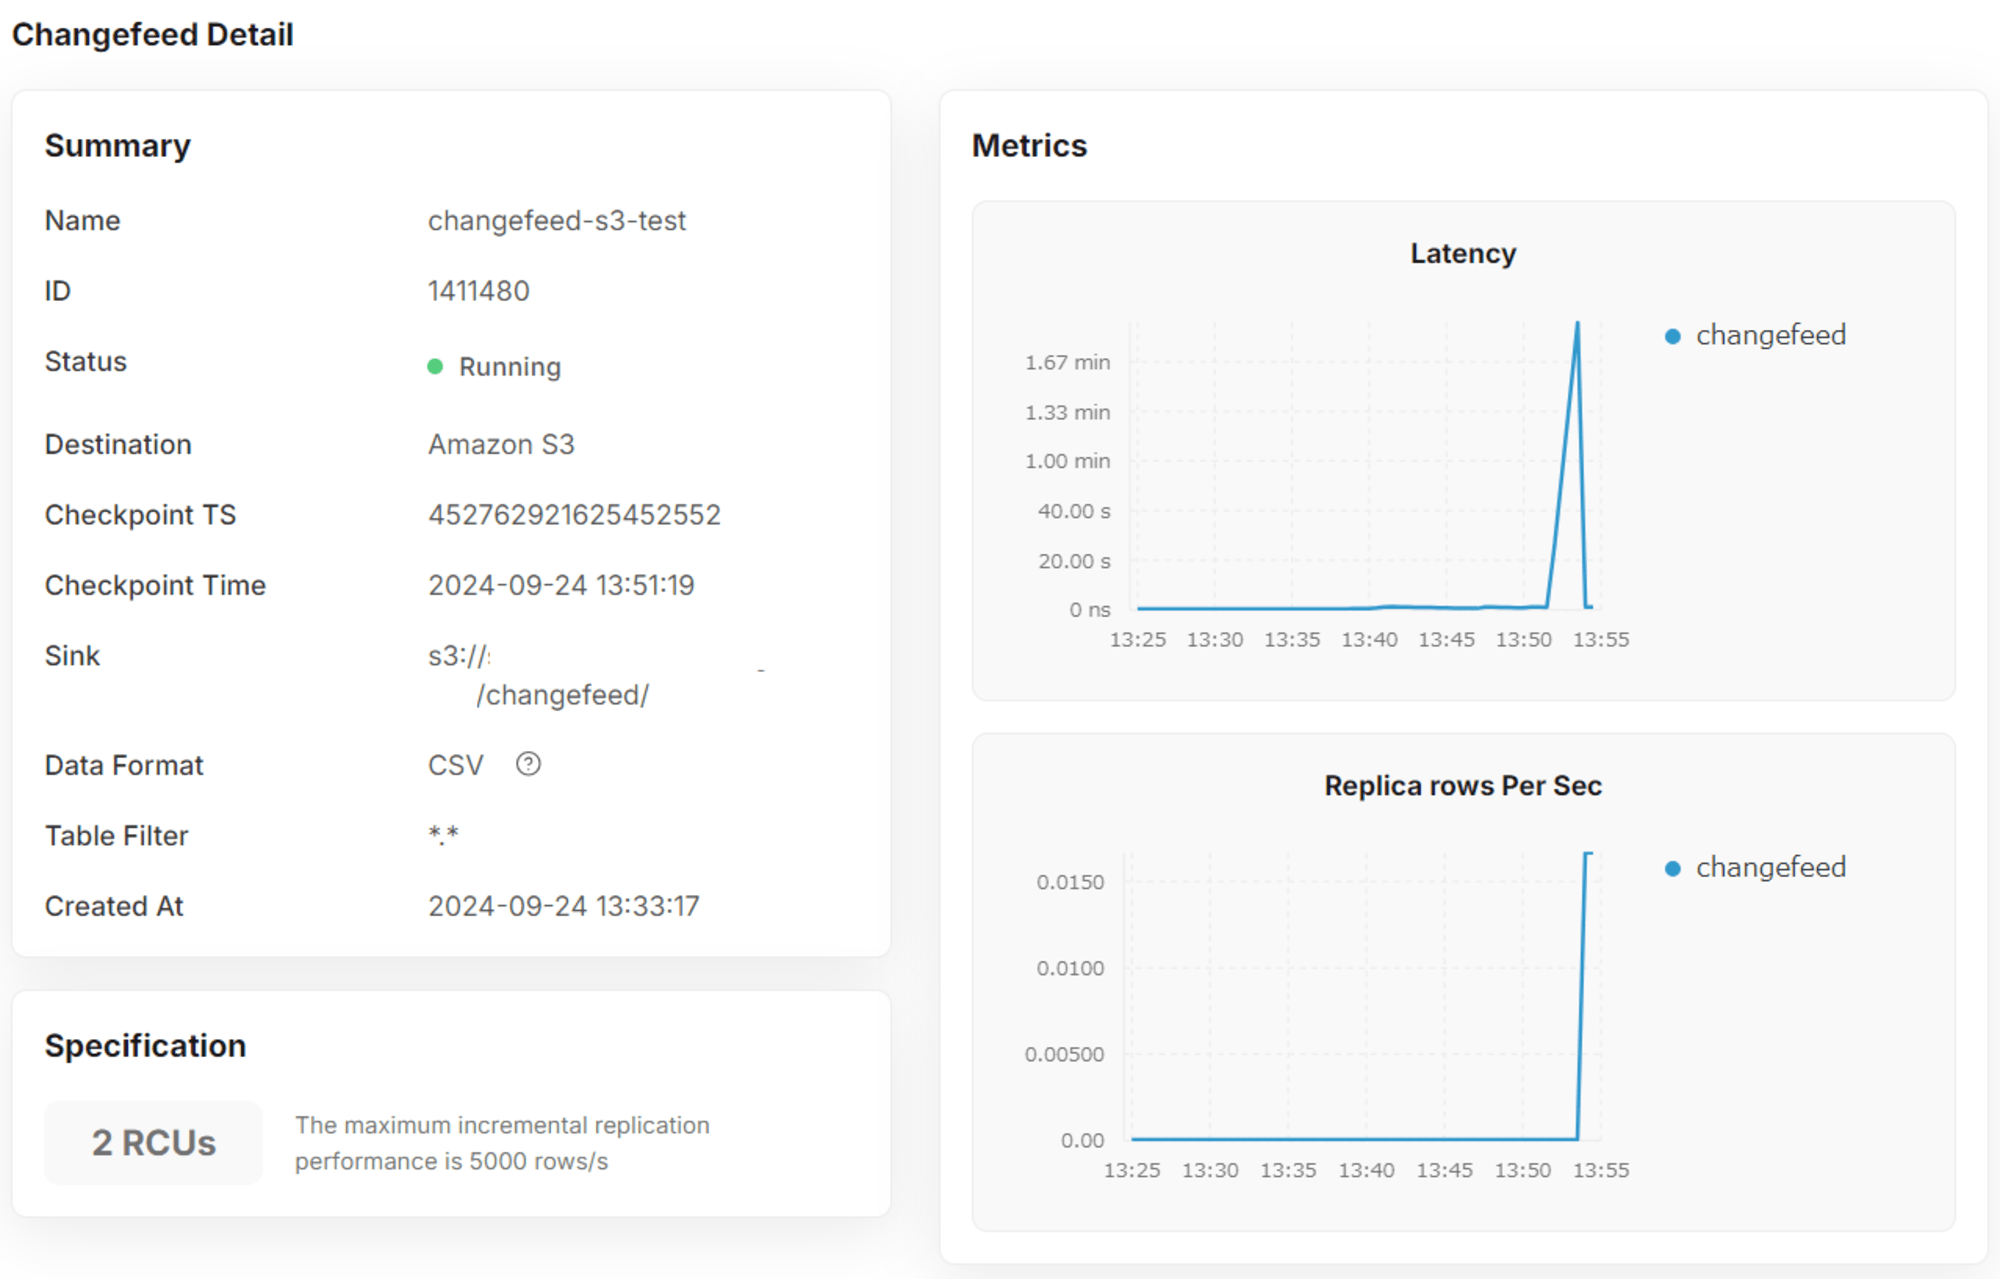
Task: Click the 0 ns Latency axis label
Action: point(1090,610)
